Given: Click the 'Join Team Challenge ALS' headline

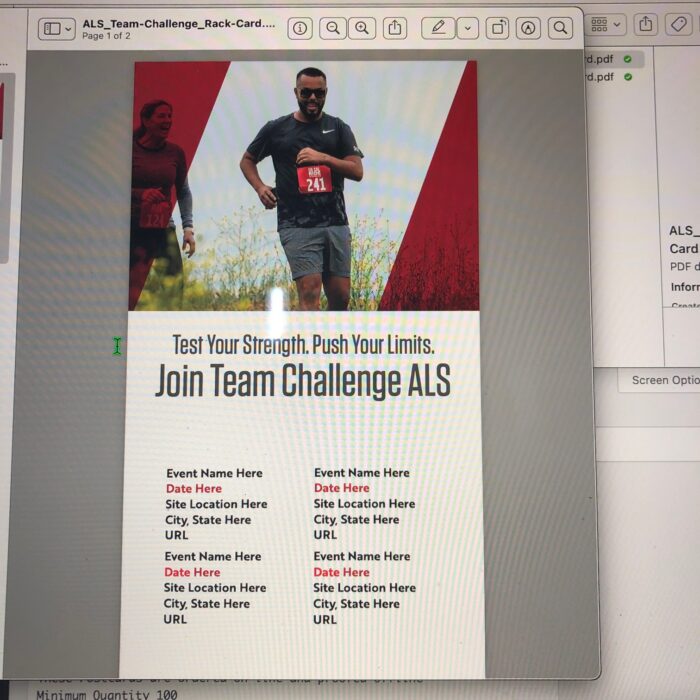Looking at the screenshot, I should pyautogui.click(x=303, y=380).
